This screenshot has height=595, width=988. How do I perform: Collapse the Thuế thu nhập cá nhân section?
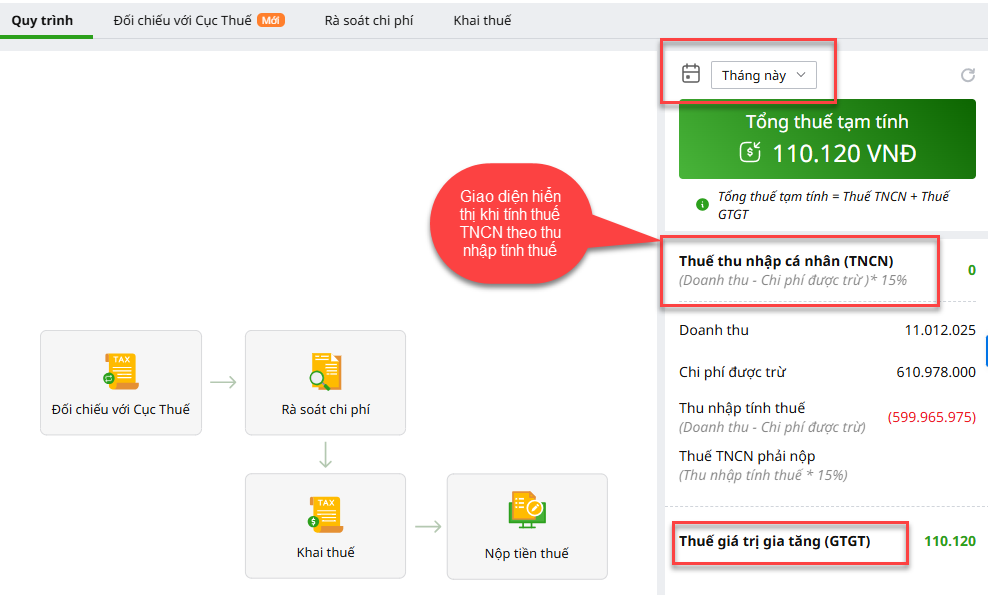coord(786,261)
